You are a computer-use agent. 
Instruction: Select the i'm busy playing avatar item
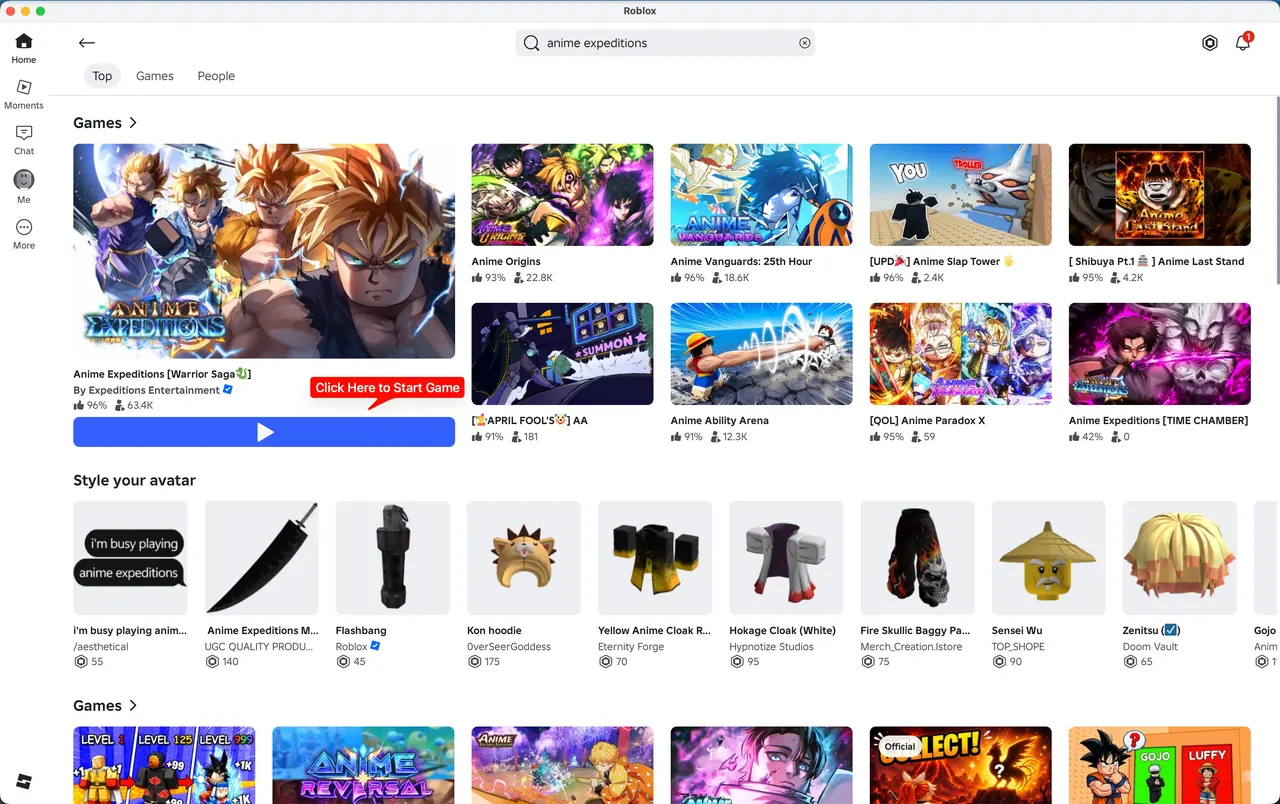point(130,558)
